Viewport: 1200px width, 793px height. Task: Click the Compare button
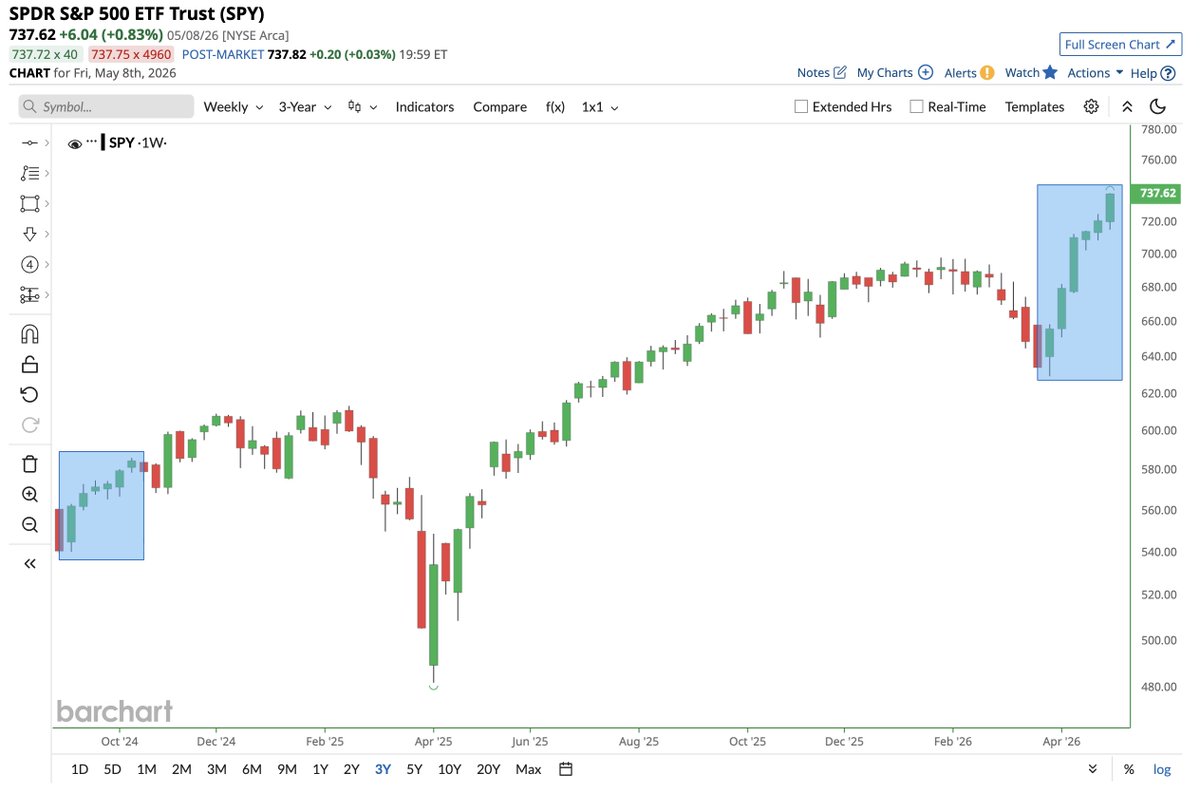[x=500, y=107]
